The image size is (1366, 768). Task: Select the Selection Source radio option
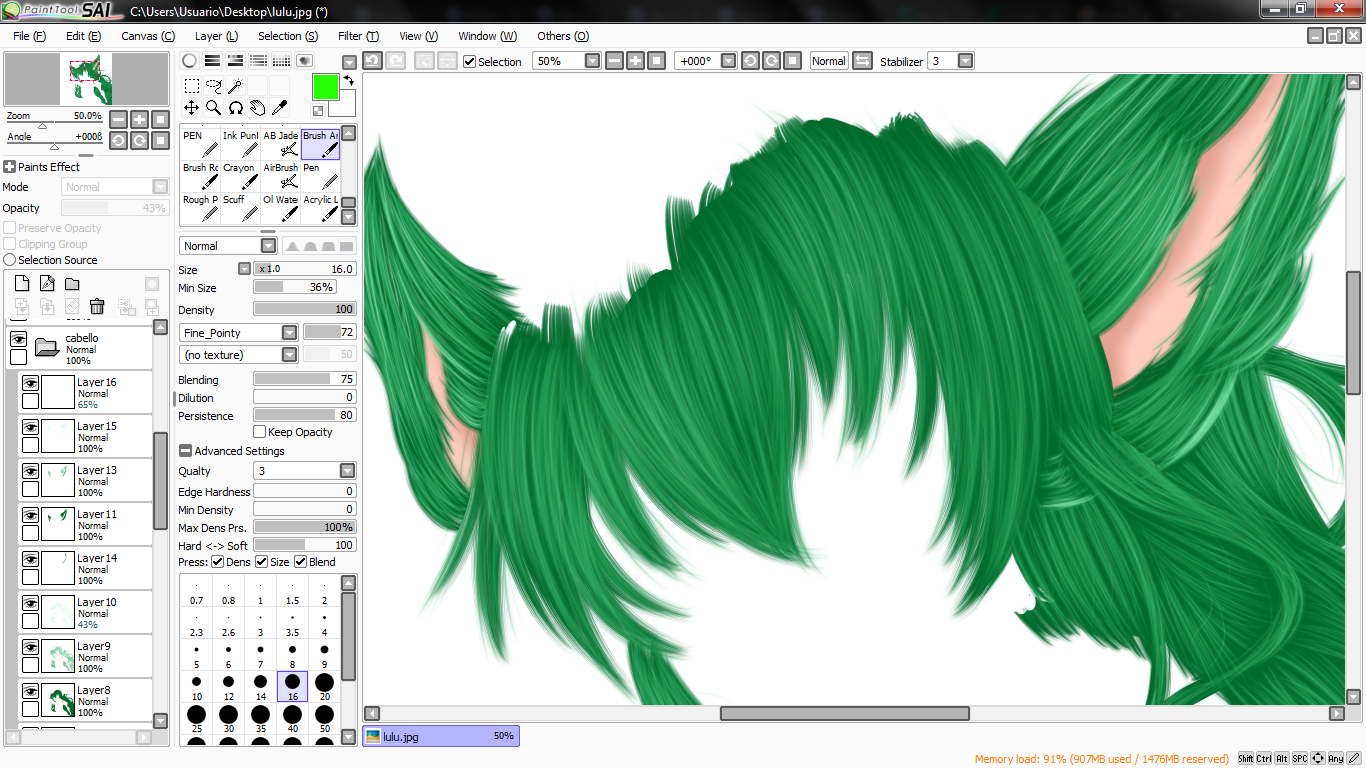(x=9, y=260)
